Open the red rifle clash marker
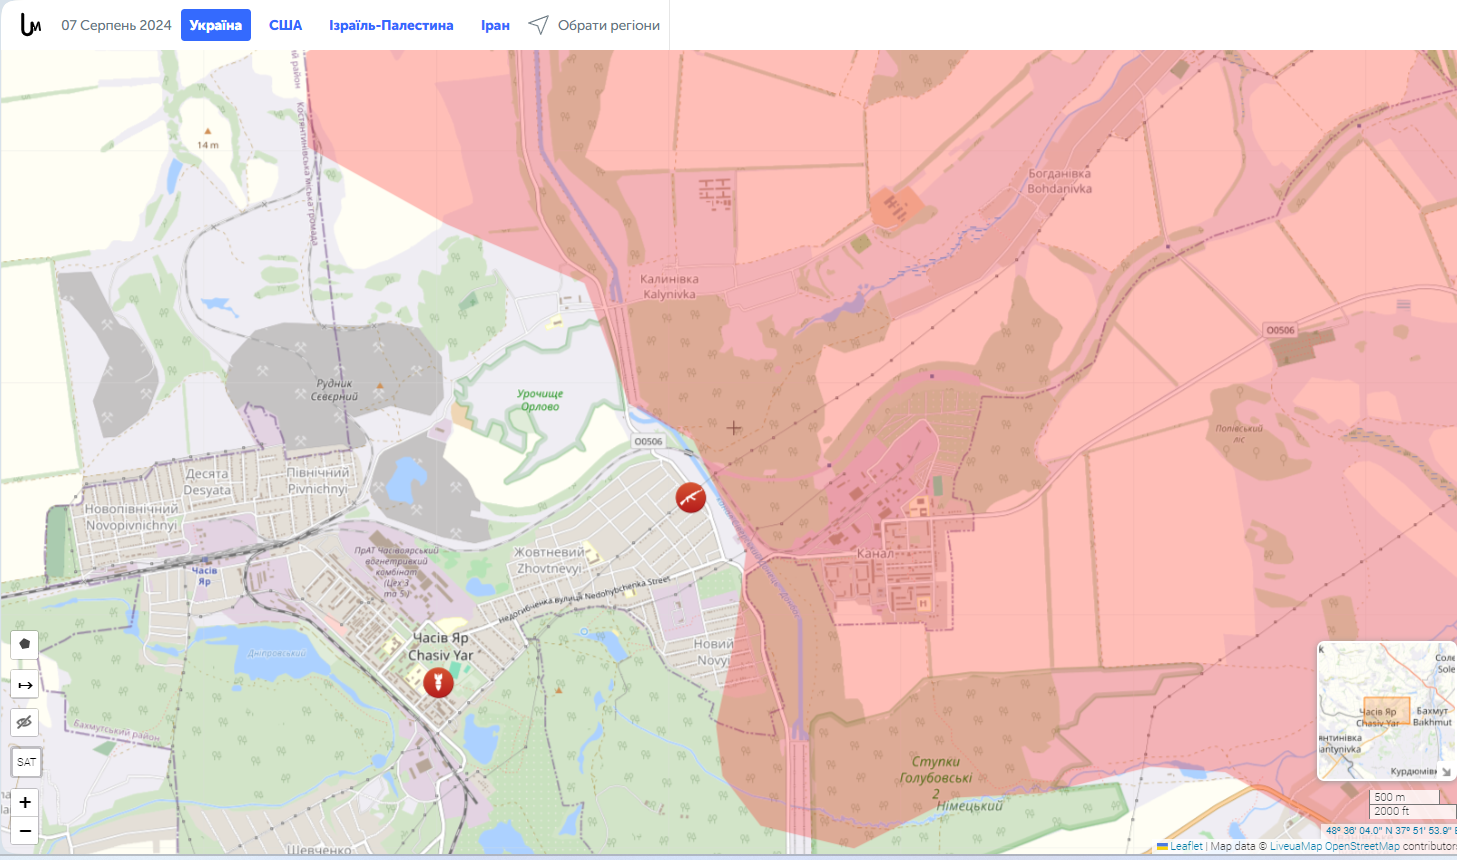The height and width of the screenshot is (860, 1457). (691, 497)
